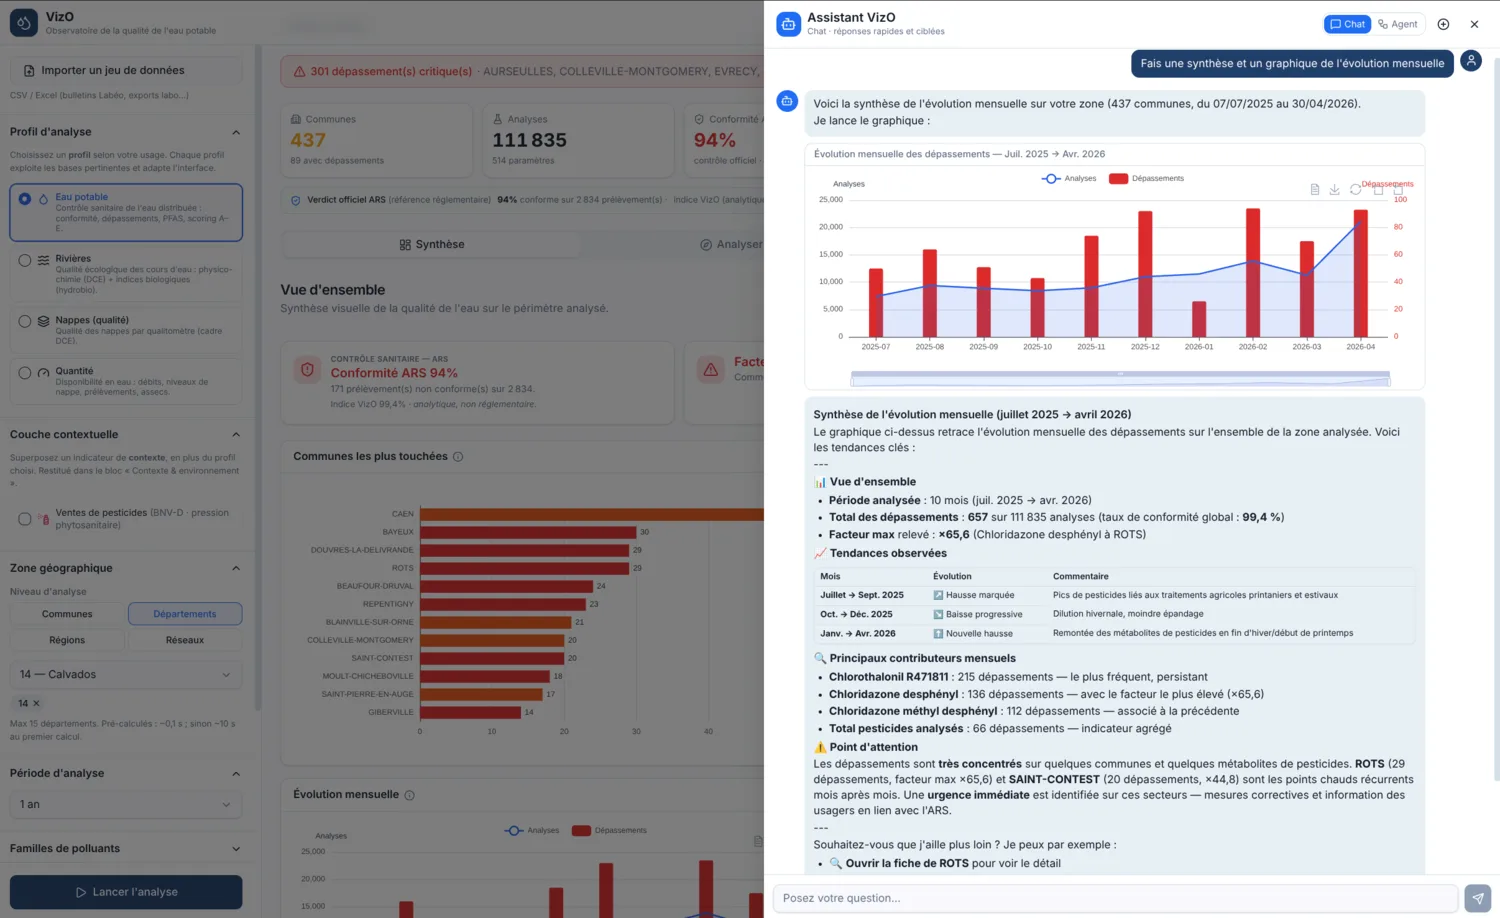Toggle Dépassements legend in dashboard Évolution chart
The width and height of the screenshot is (1500, 918).
[x=609, y=831]
